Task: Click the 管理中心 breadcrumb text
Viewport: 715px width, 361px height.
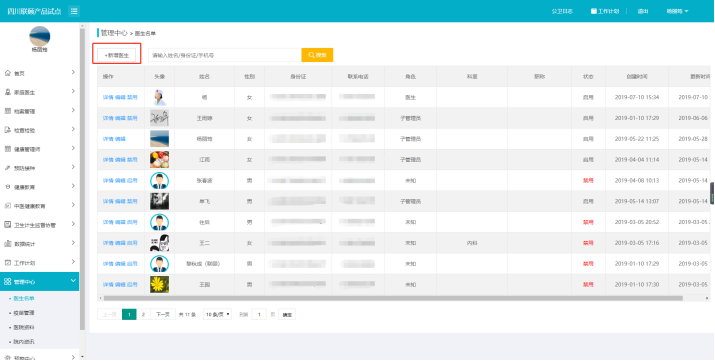Action: (x=114, y=33)
